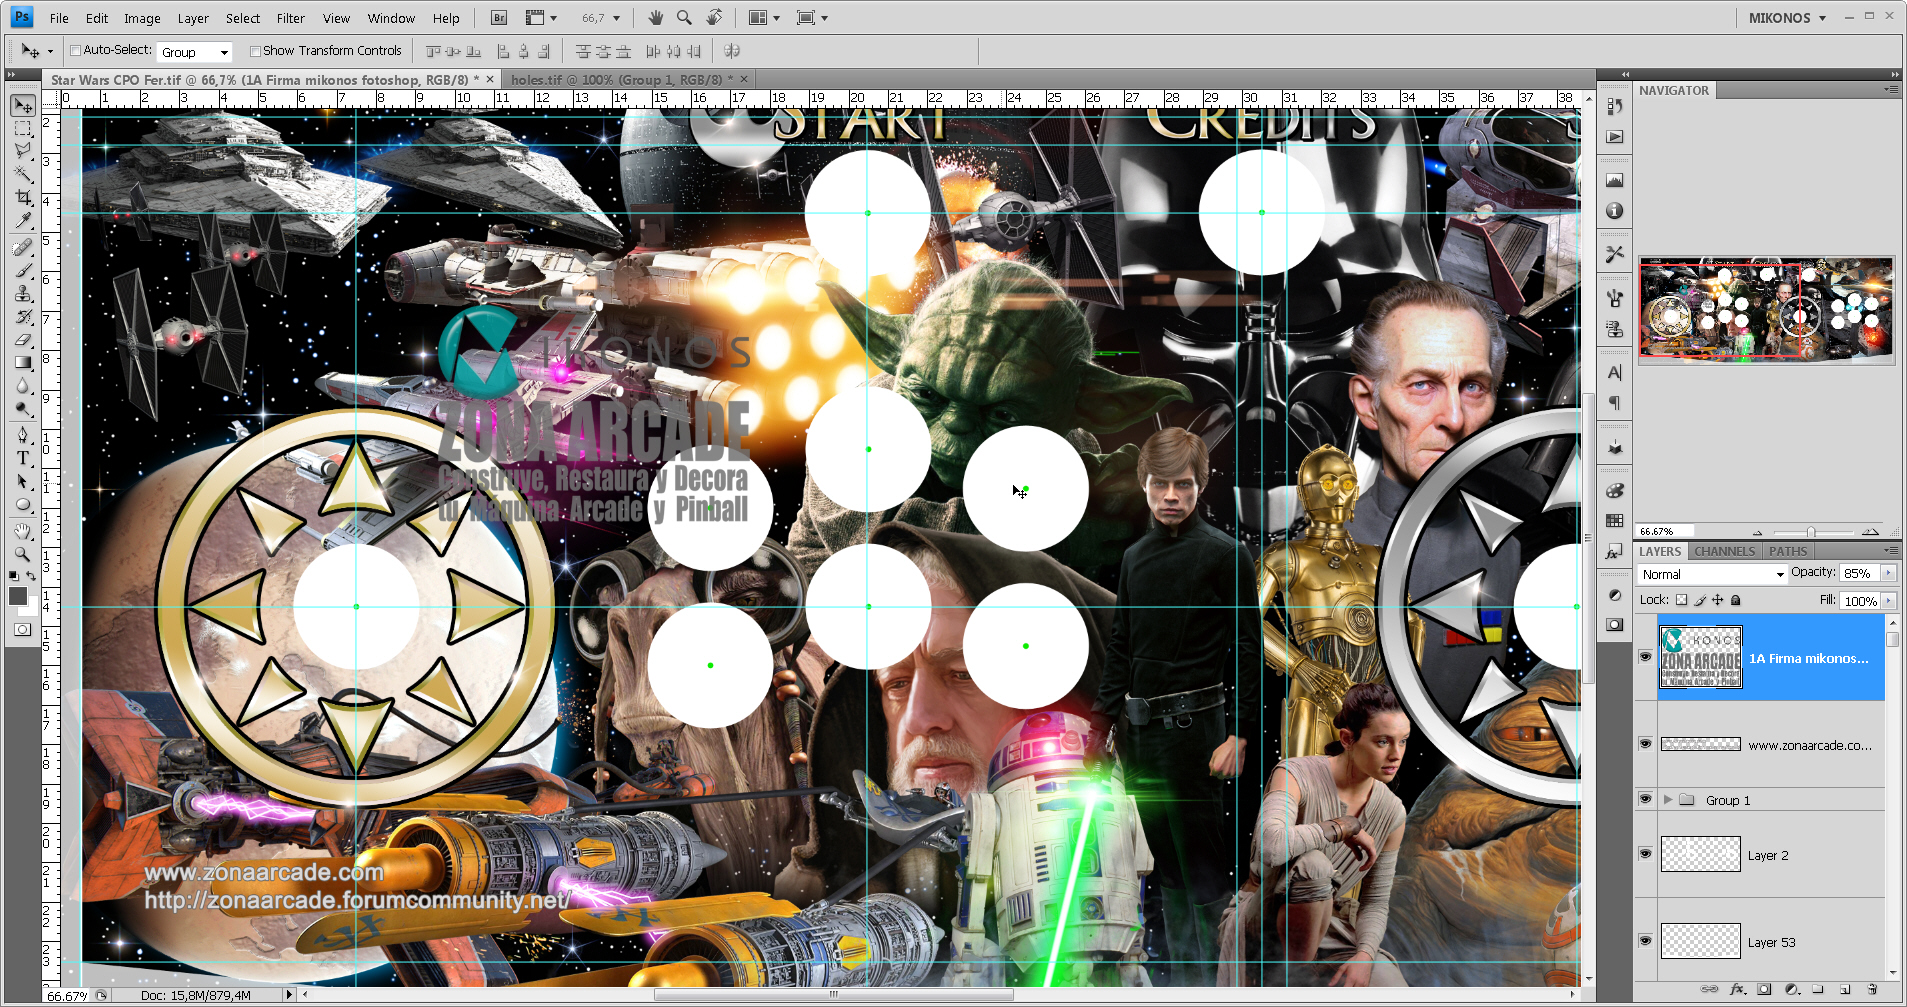The height and width of the screenshot is (1007, 1907).
Task: Click the foreground color swatch
Action: 18,596
